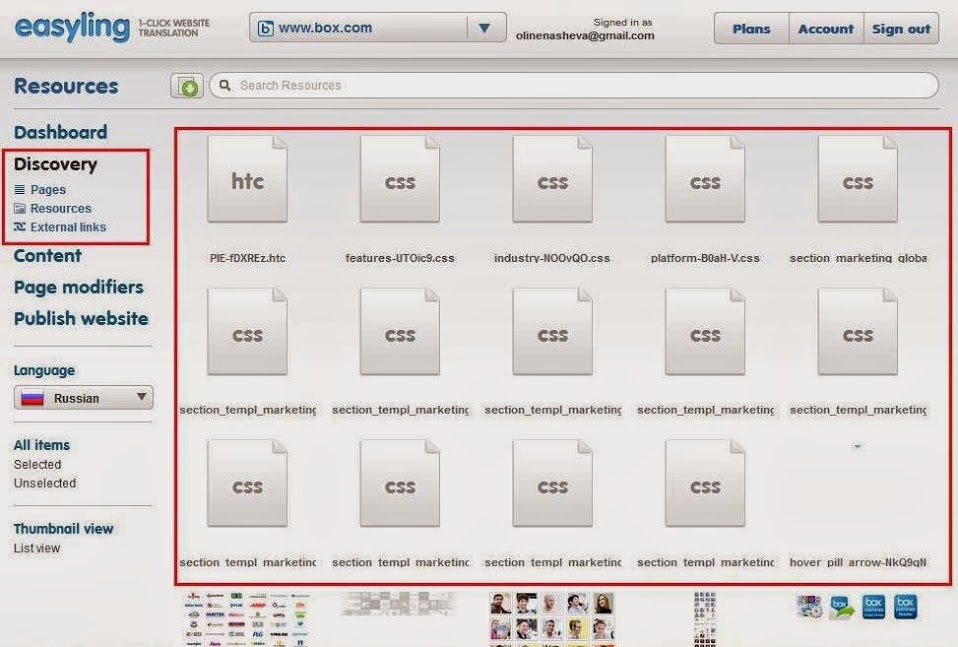Open the Content section
This screenshot has height=647, width=958.
pos(48,255)
